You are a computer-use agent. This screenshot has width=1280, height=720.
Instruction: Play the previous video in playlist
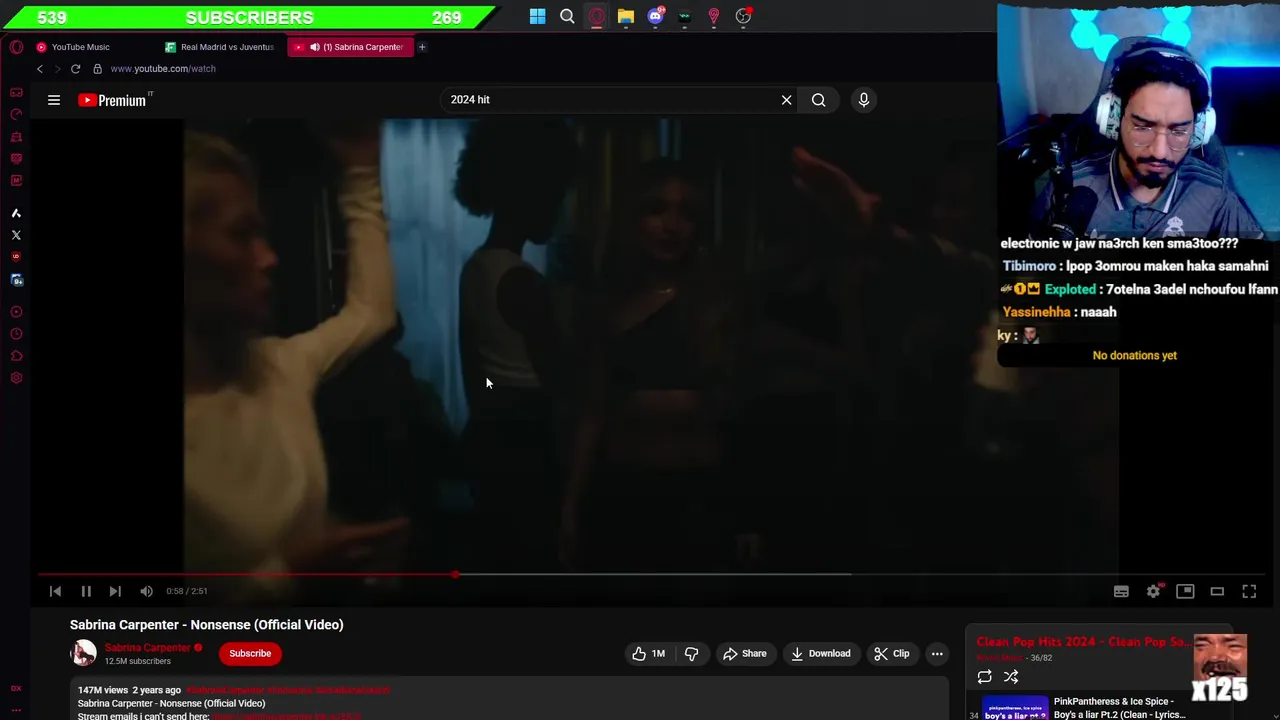coord(55,592)
